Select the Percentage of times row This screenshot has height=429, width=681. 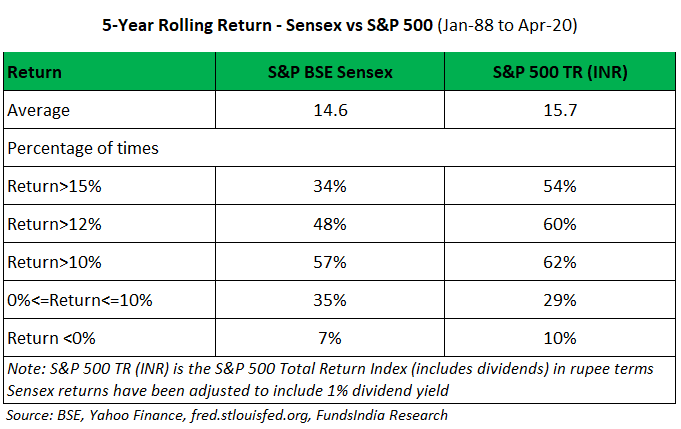[70, 147]
